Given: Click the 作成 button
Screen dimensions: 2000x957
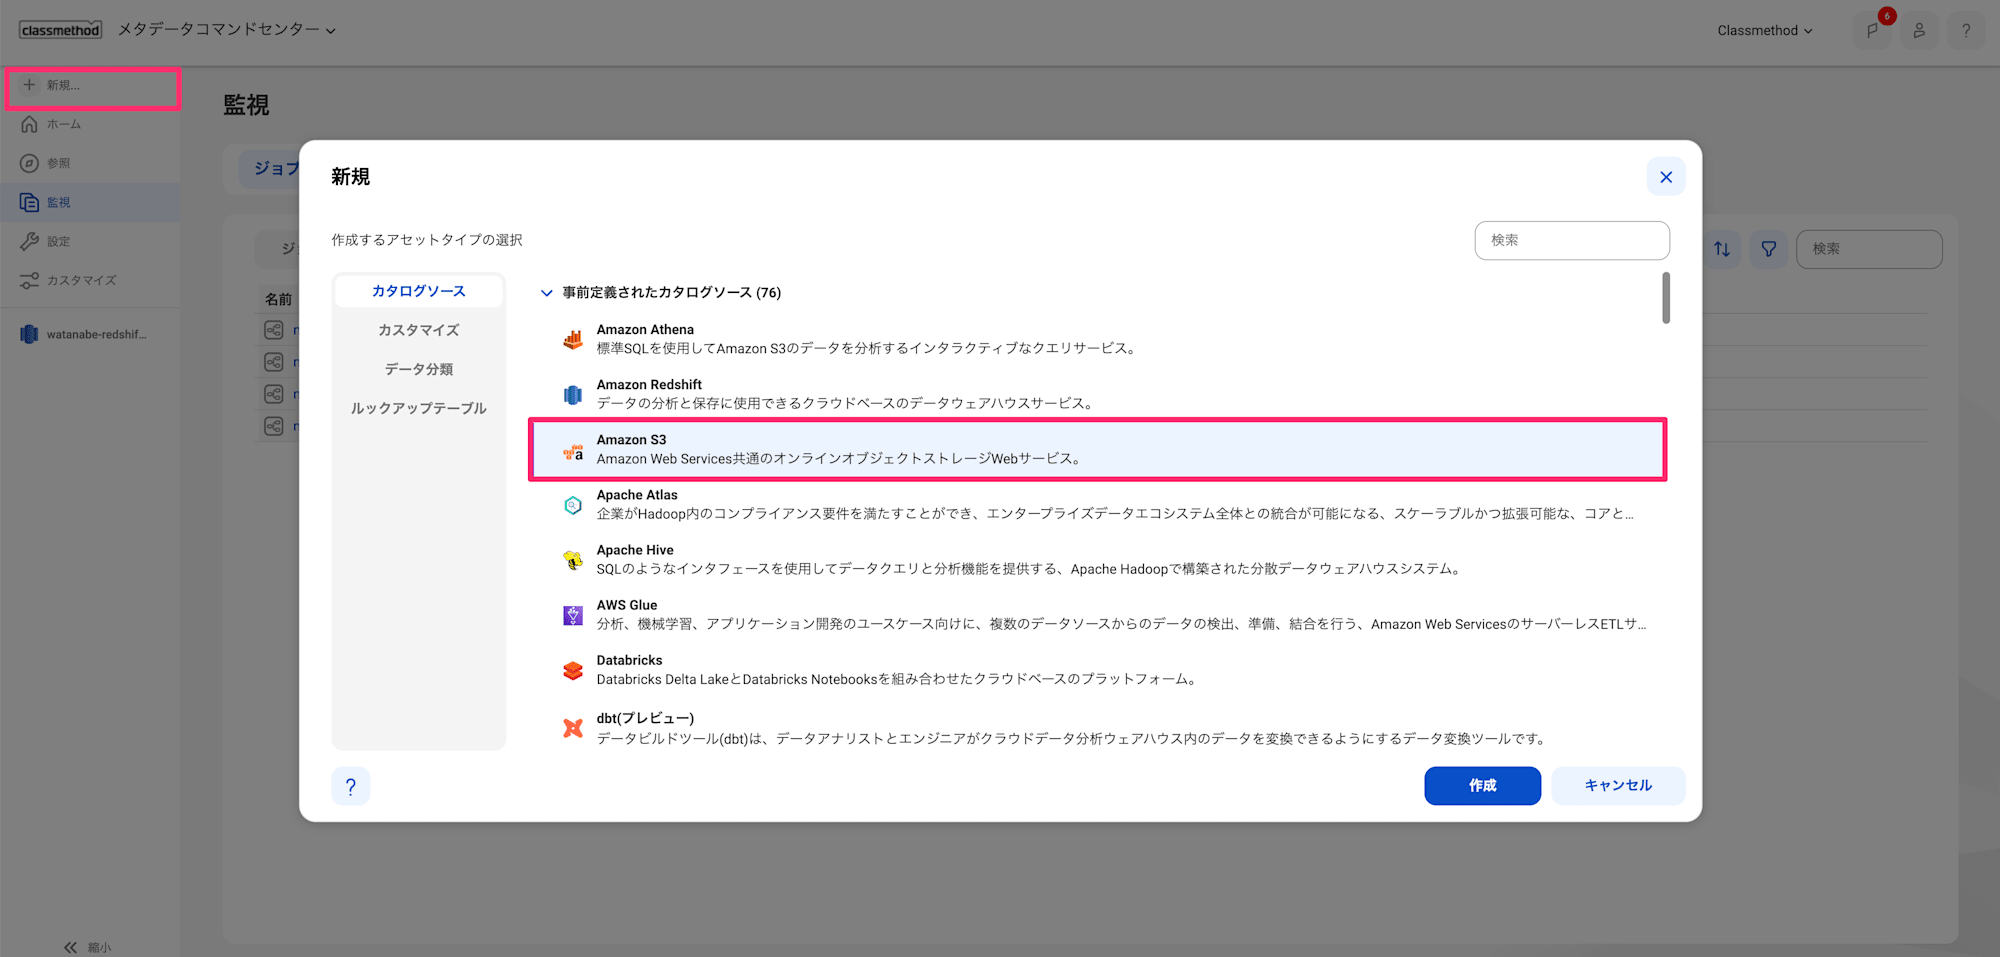Looking at the screenshot, I should (x=1483, y=786).
